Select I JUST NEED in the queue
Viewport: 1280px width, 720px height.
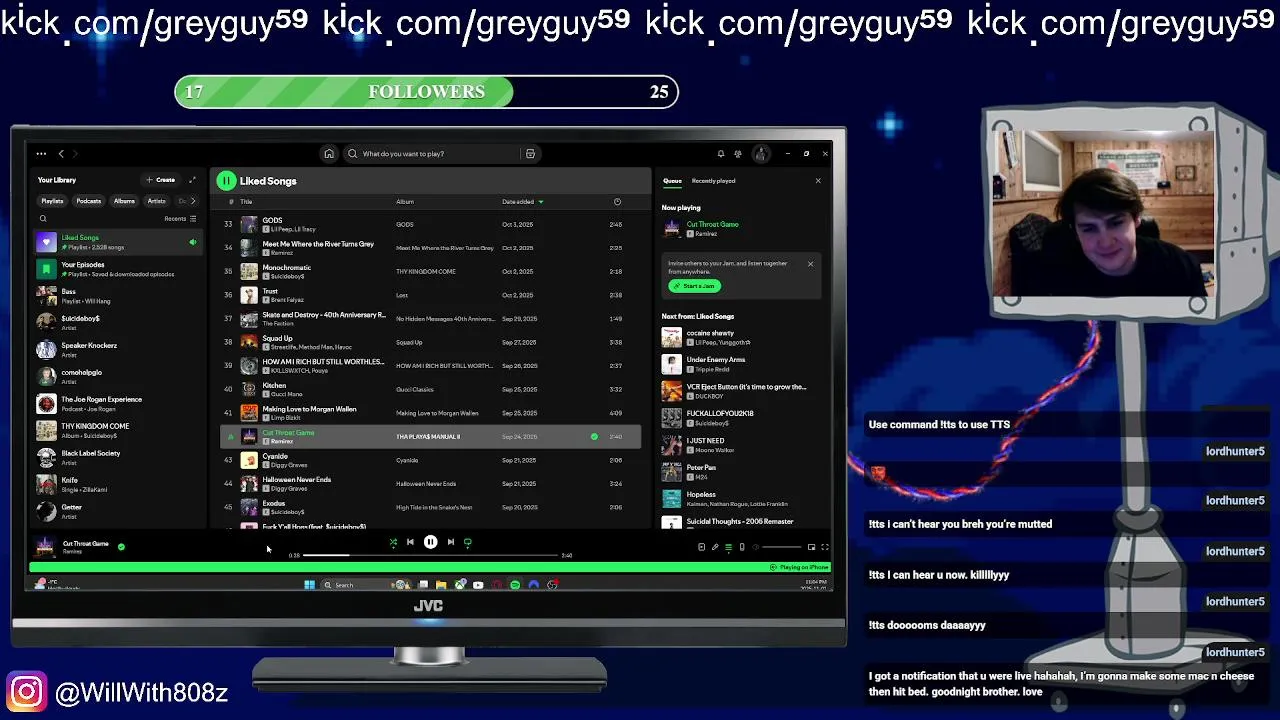coord(741,445)
